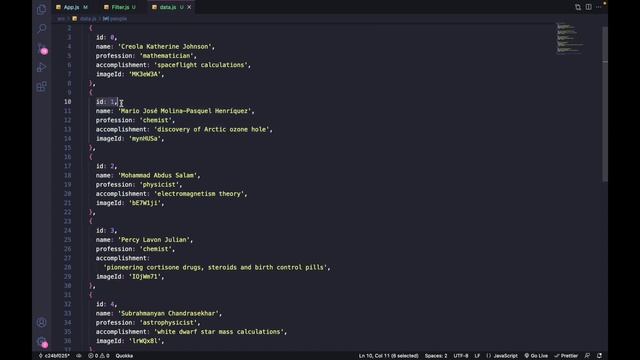Open the Run and Debug view
This screenshot has width=640, height=360.
(x=42, y=67)
